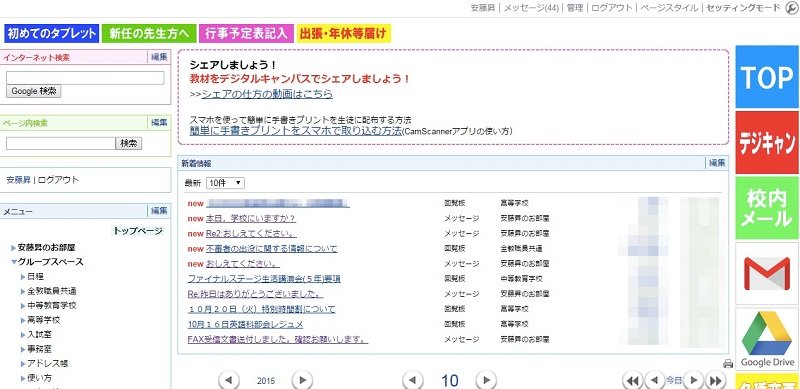Expand the 中等教育学校 tree item
This screenshot has width=800, height=389.
(23, 306)
